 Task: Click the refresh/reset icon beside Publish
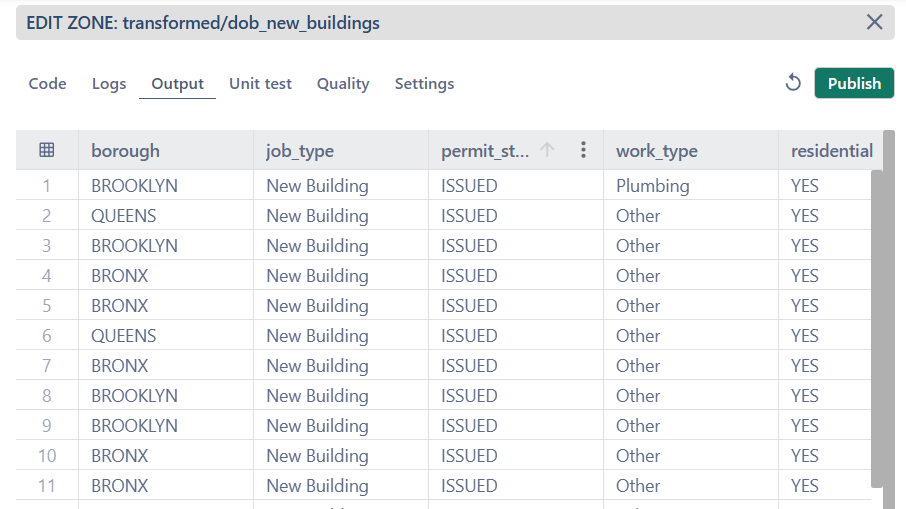click(793, 83)
